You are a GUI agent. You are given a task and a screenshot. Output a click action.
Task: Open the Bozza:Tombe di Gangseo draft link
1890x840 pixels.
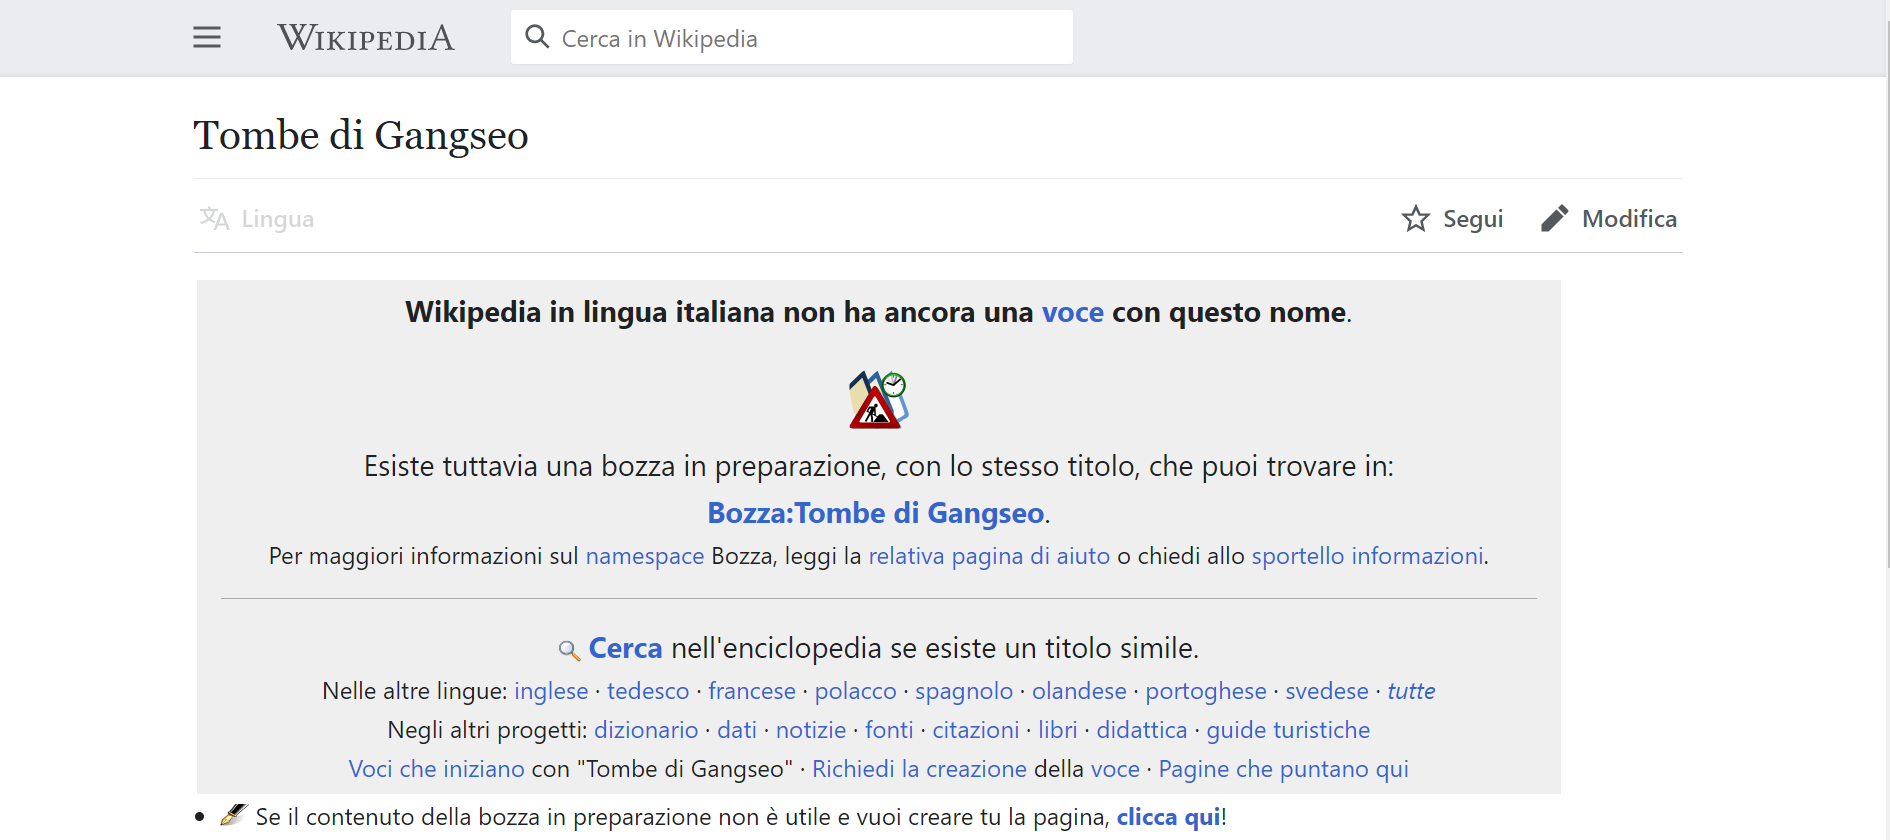876,513
